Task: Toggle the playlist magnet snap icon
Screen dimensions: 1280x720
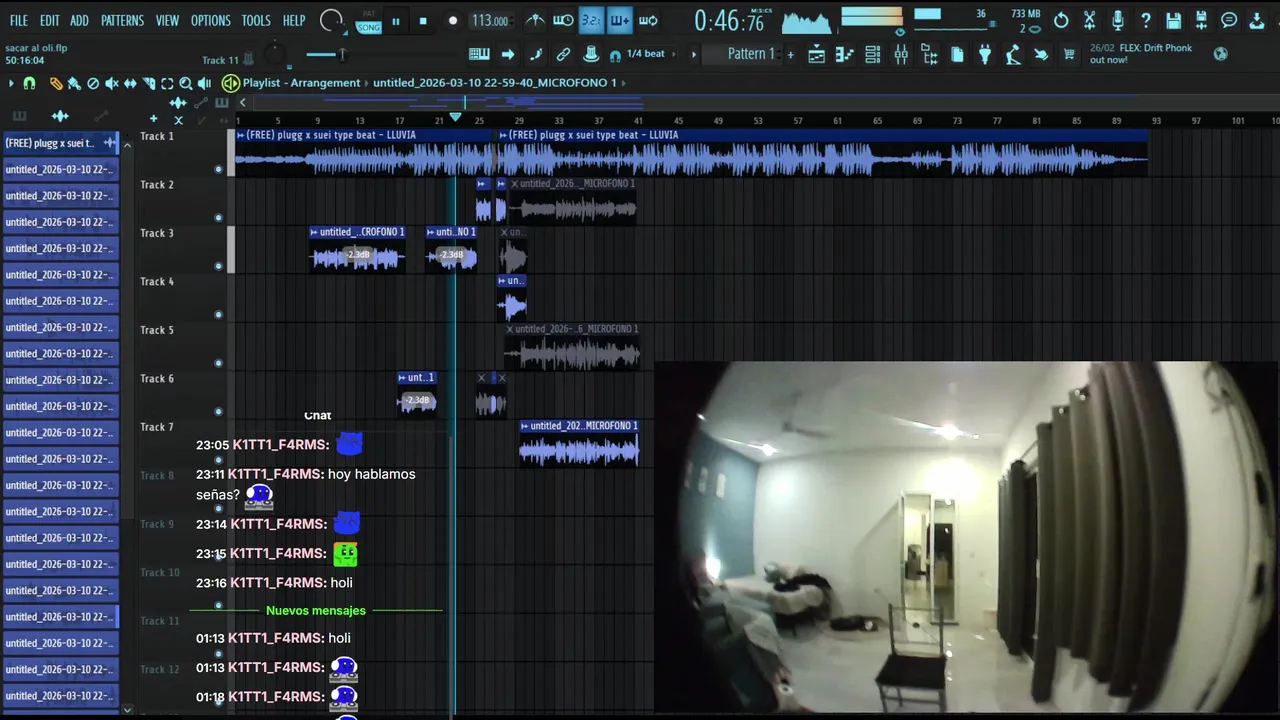Action: pyautogui.click(x=30, y=83)
